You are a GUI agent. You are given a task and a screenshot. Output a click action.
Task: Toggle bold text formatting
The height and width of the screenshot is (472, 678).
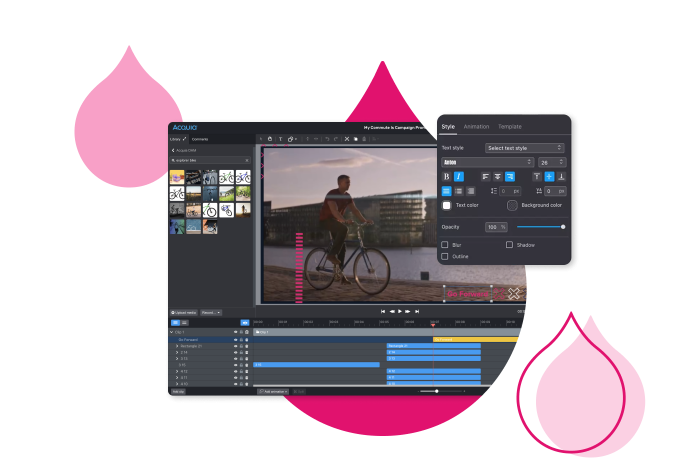[447, 176]
